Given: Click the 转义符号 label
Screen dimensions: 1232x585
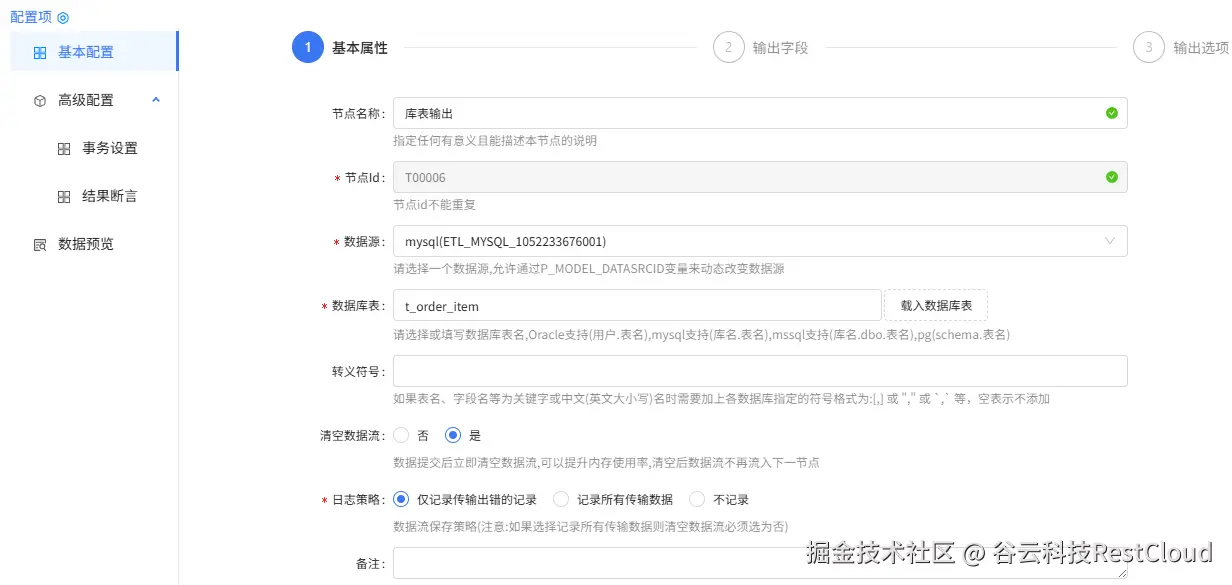Looking at the screenshot, I should pyautogui.click(x=359, y=371).
